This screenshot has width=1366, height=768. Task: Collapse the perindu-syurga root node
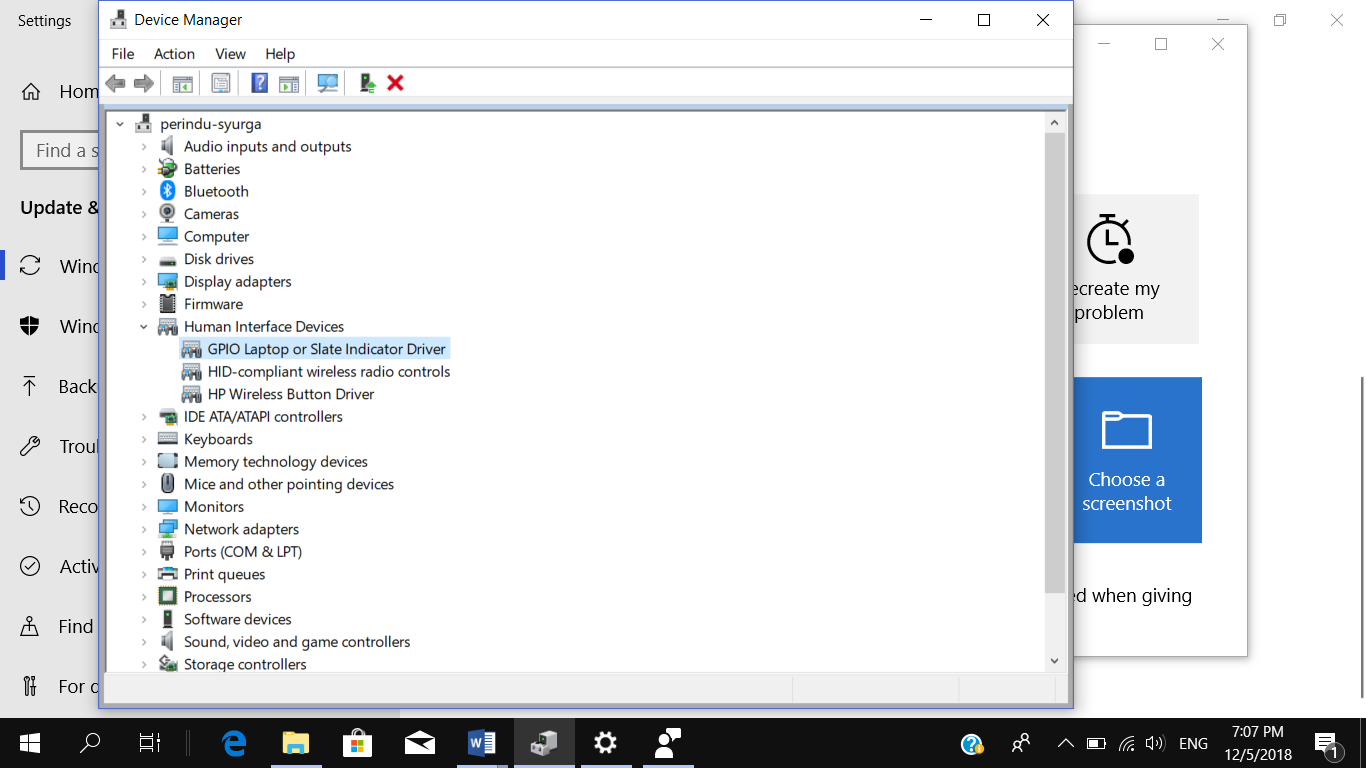[120, 124]
